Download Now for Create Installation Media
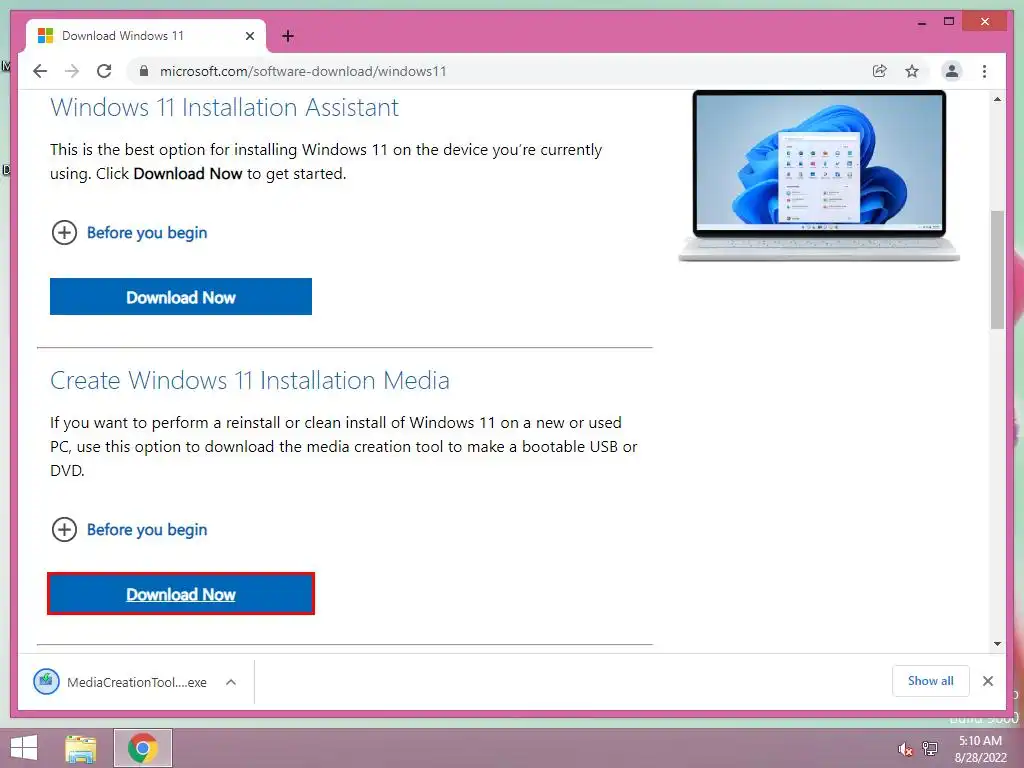The height and width of the screenshot is (768, 1024). 181,594
